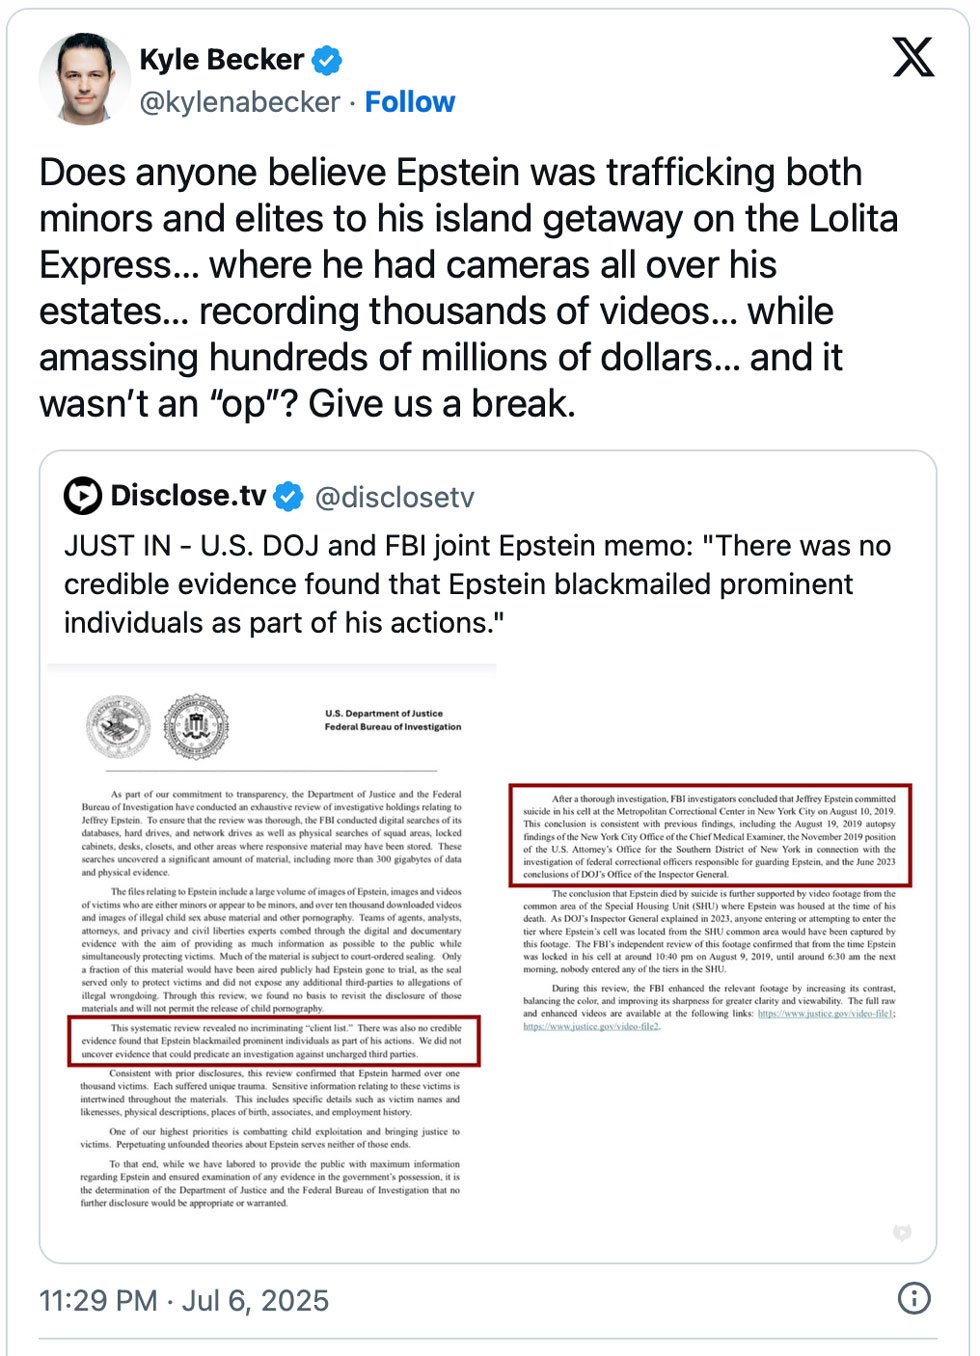Click Kyle Becker's profile avatar
The width and height of the screenshot is (980, 1356).
(84, 79)
